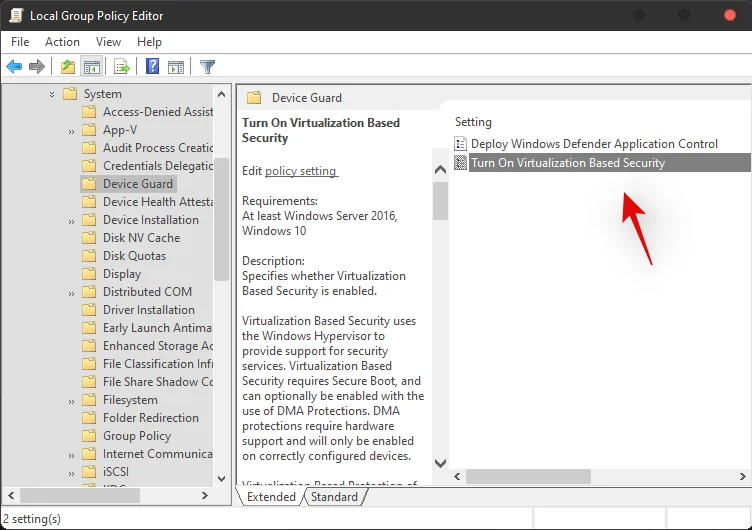Click the Export List toolbar icon
Viewport: 752px width, 530px height.
coord(122,67)
